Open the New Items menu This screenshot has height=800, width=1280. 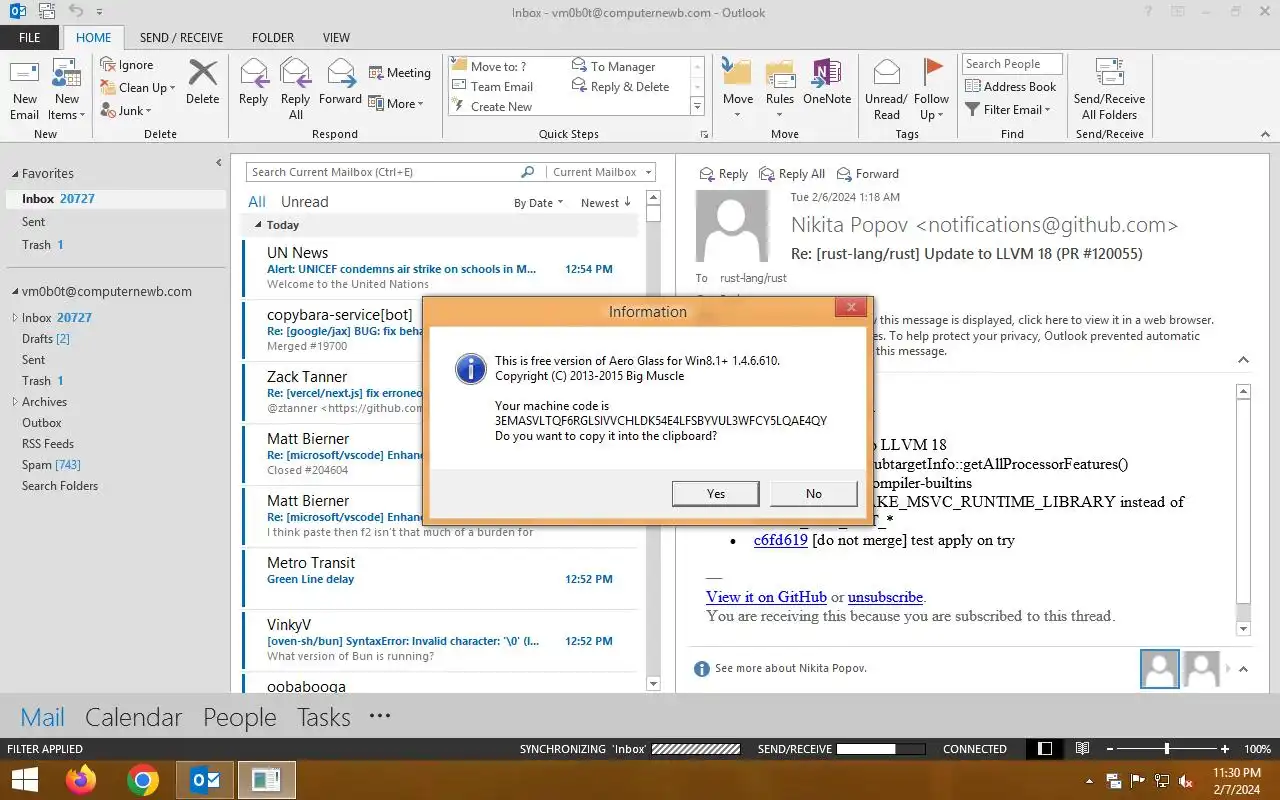click(67, 89)
